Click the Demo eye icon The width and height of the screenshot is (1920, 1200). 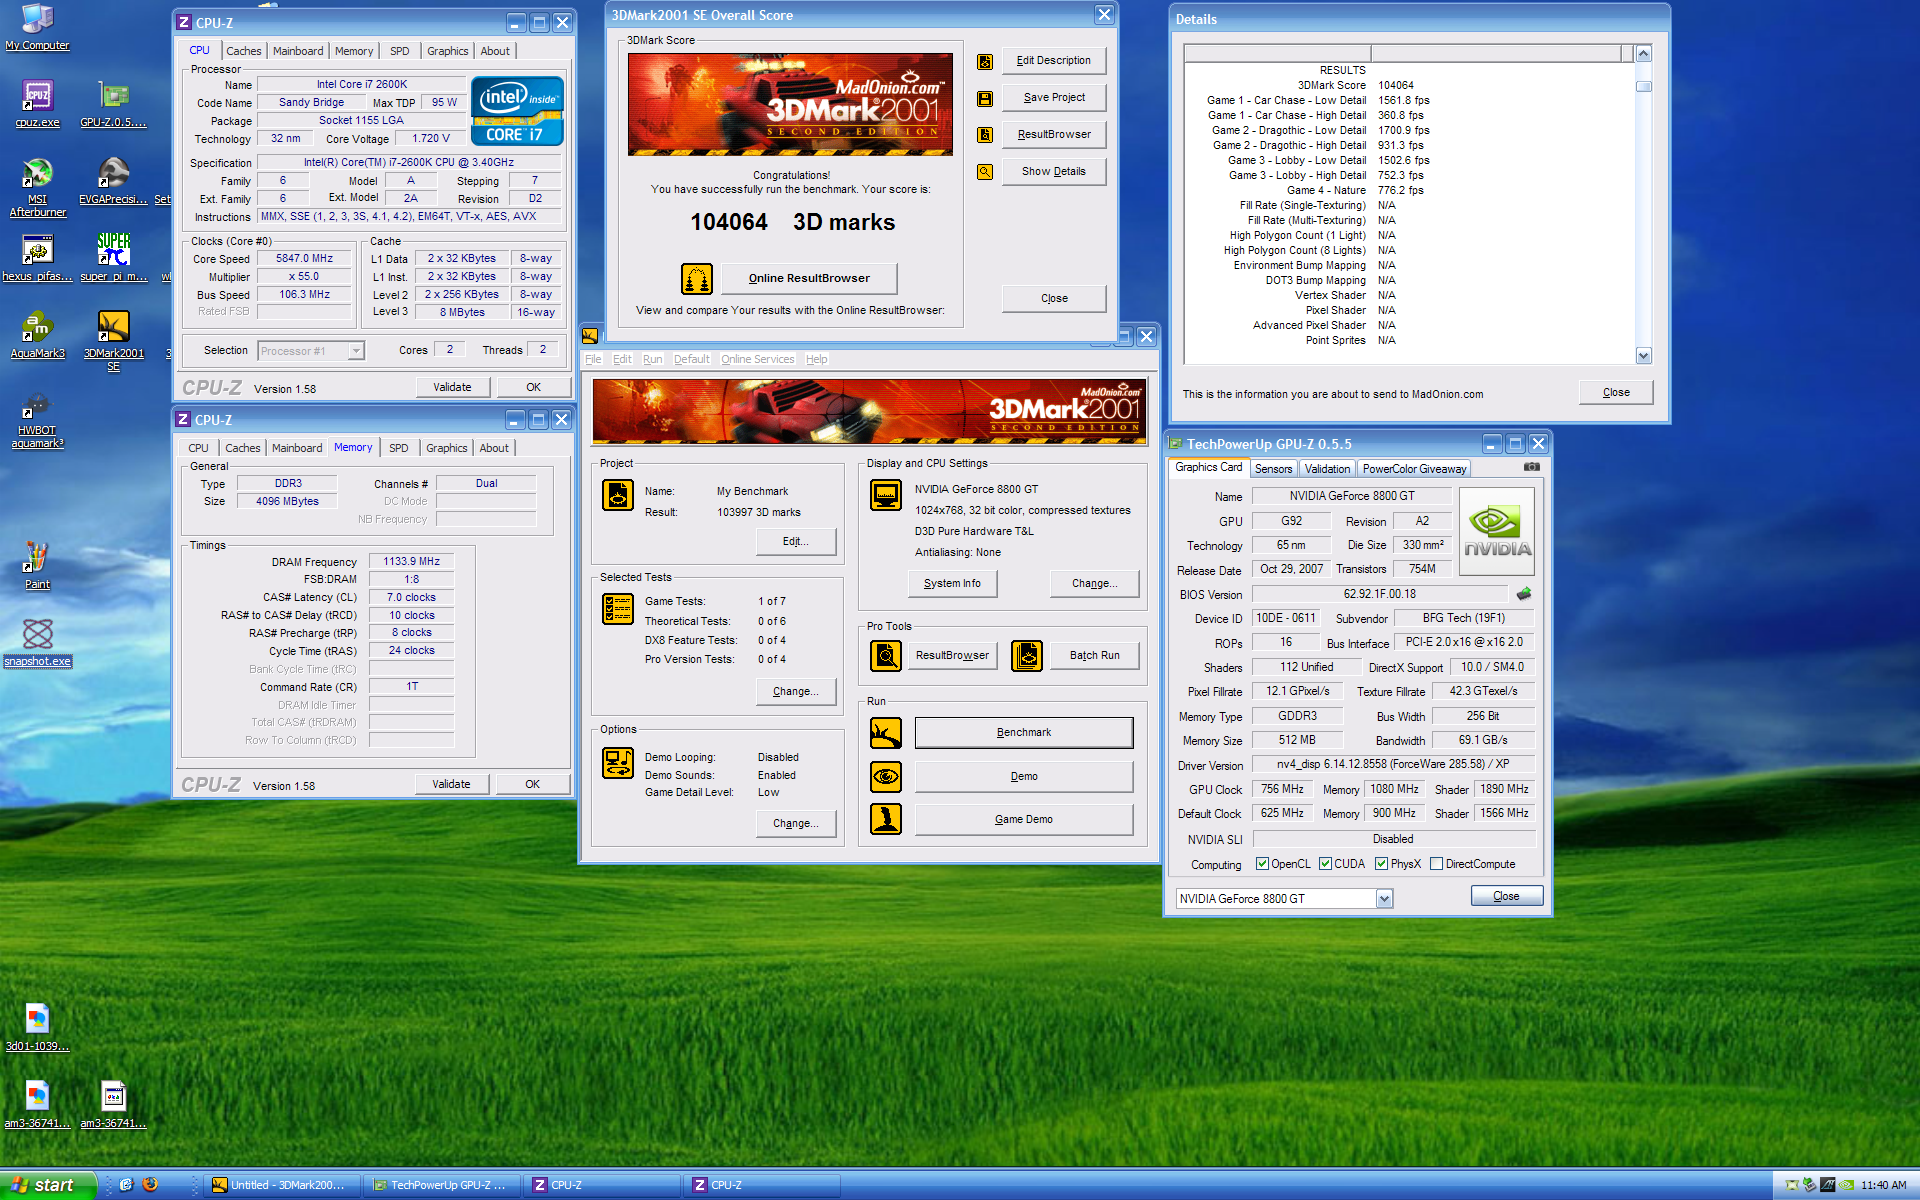tap(886, 777)
